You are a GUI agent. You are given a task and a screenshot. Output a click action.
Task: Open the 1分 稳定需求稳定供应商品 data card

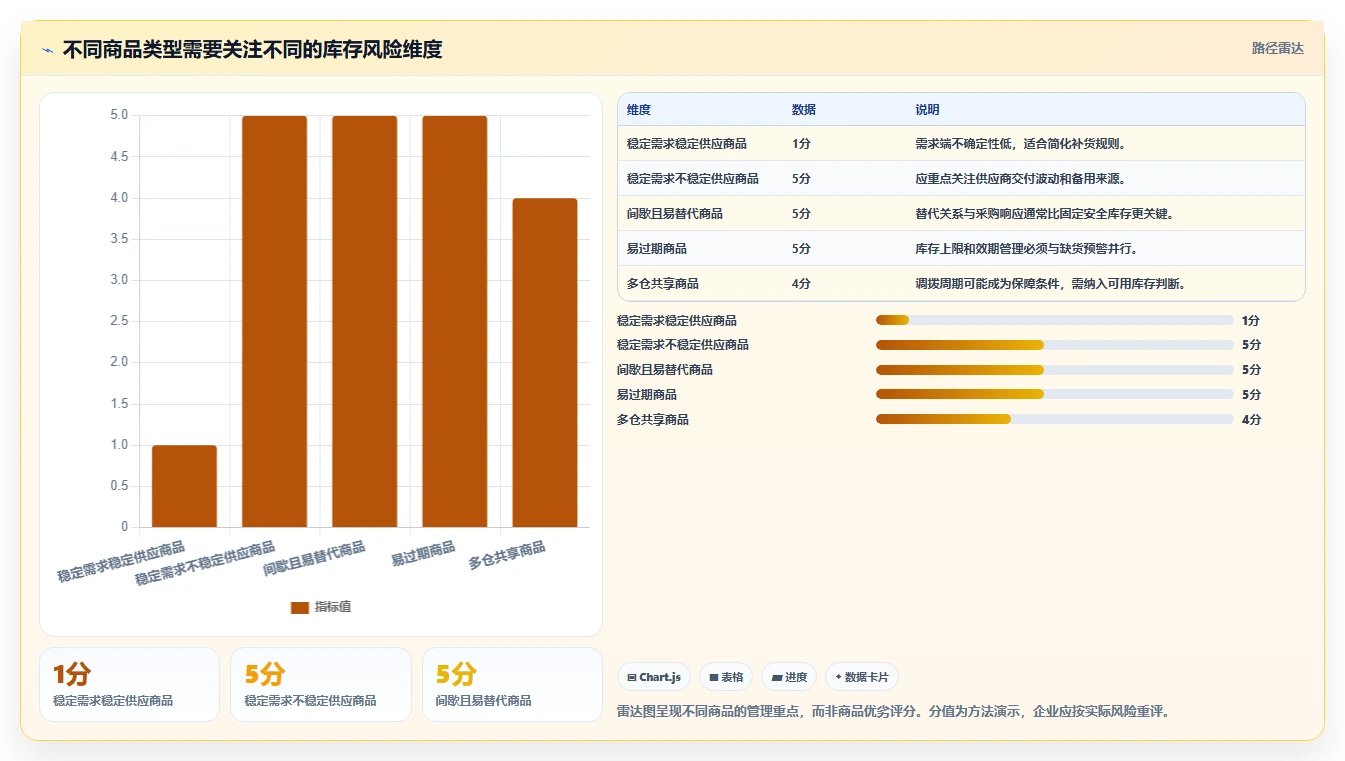pyautogui.click(x=129, y=684)
